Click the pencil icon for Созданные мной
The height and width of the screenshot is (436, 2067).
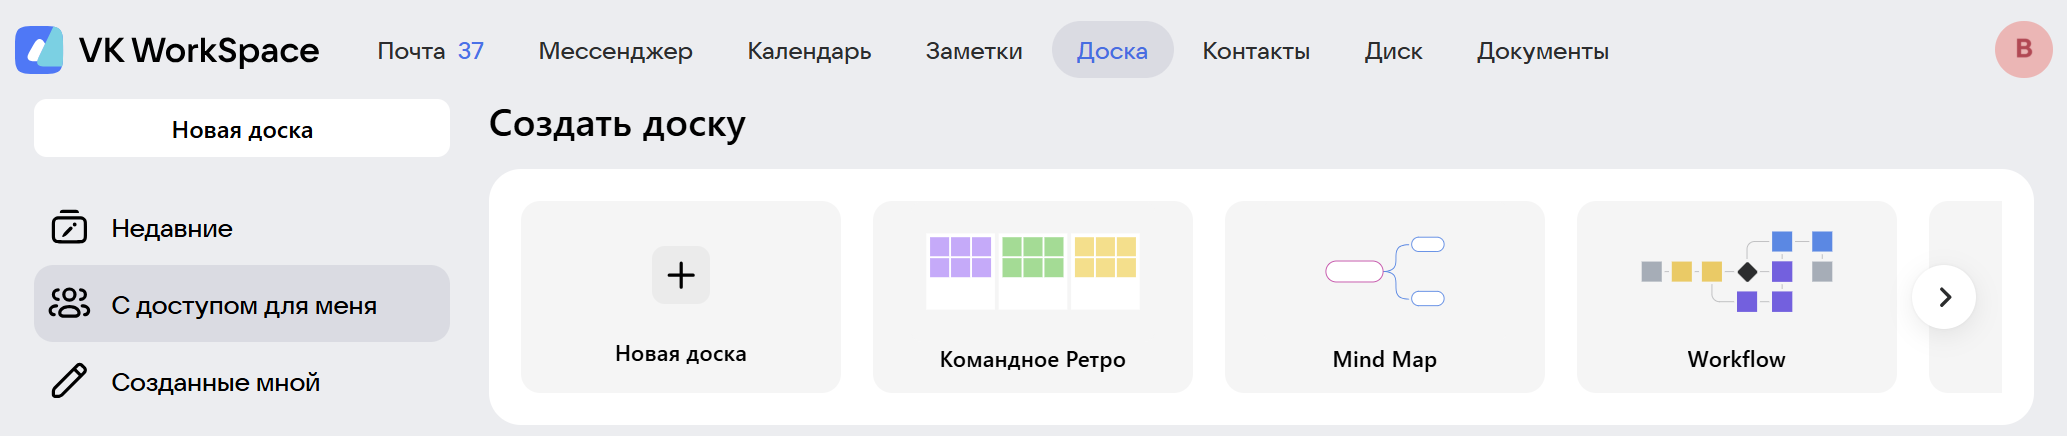click(x=69, y=381)
